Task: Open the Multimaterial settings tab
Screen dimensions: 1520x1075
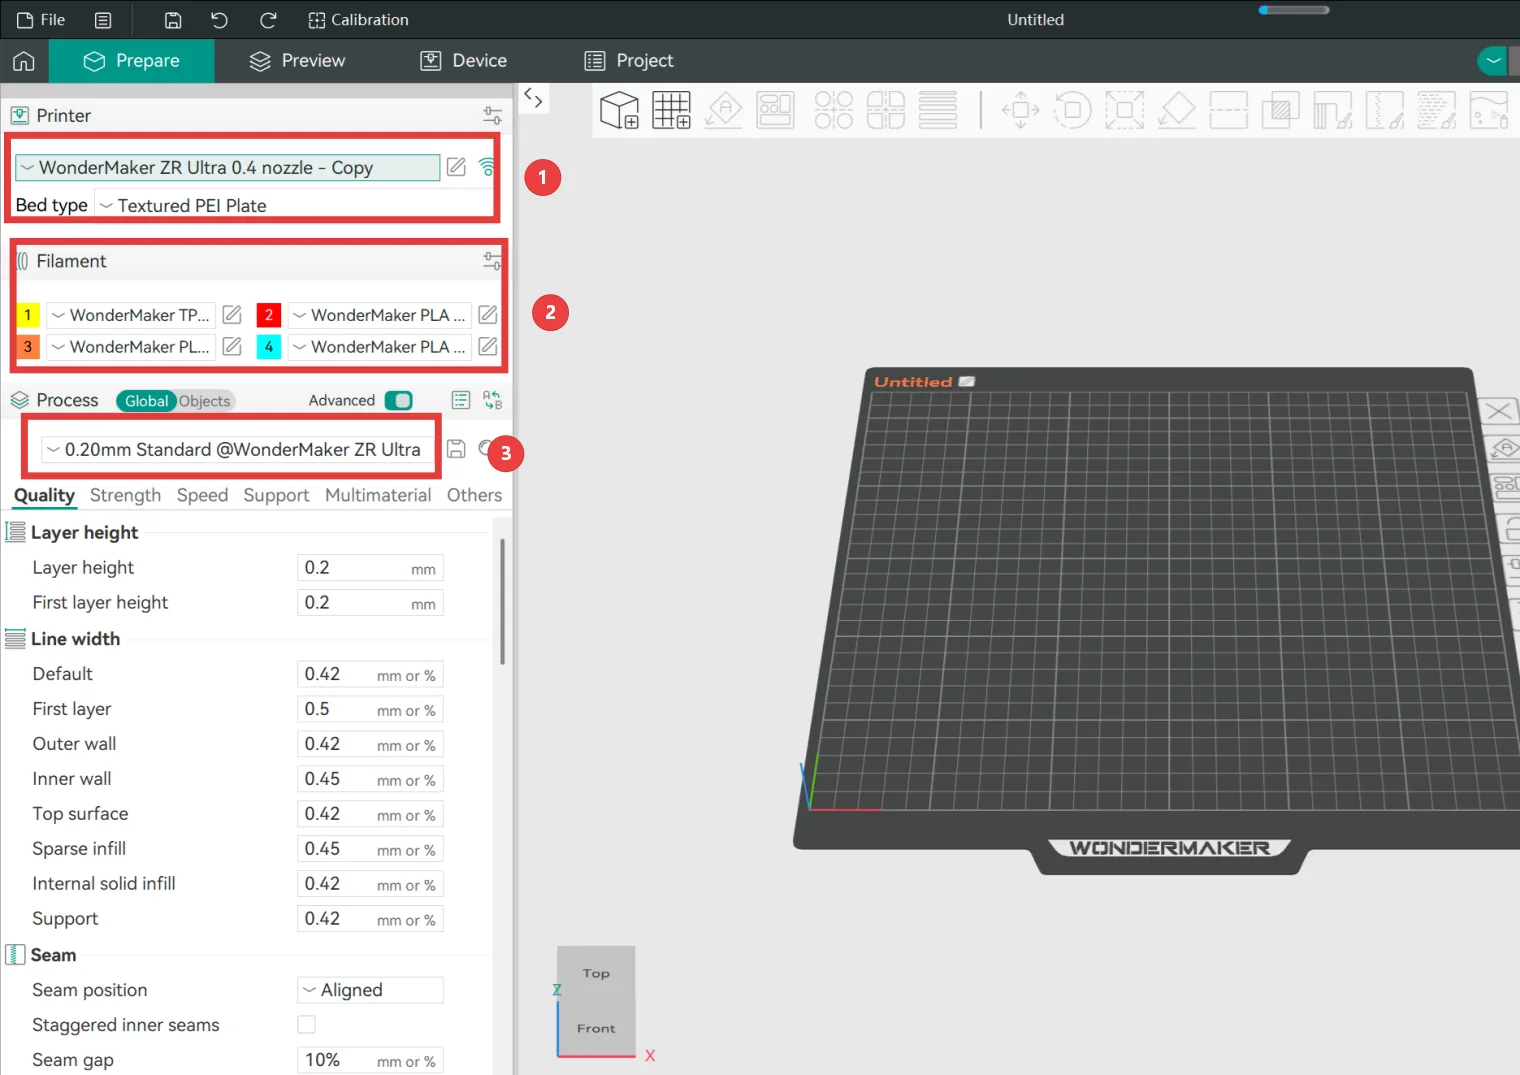Action: click(x=378, y=495)
